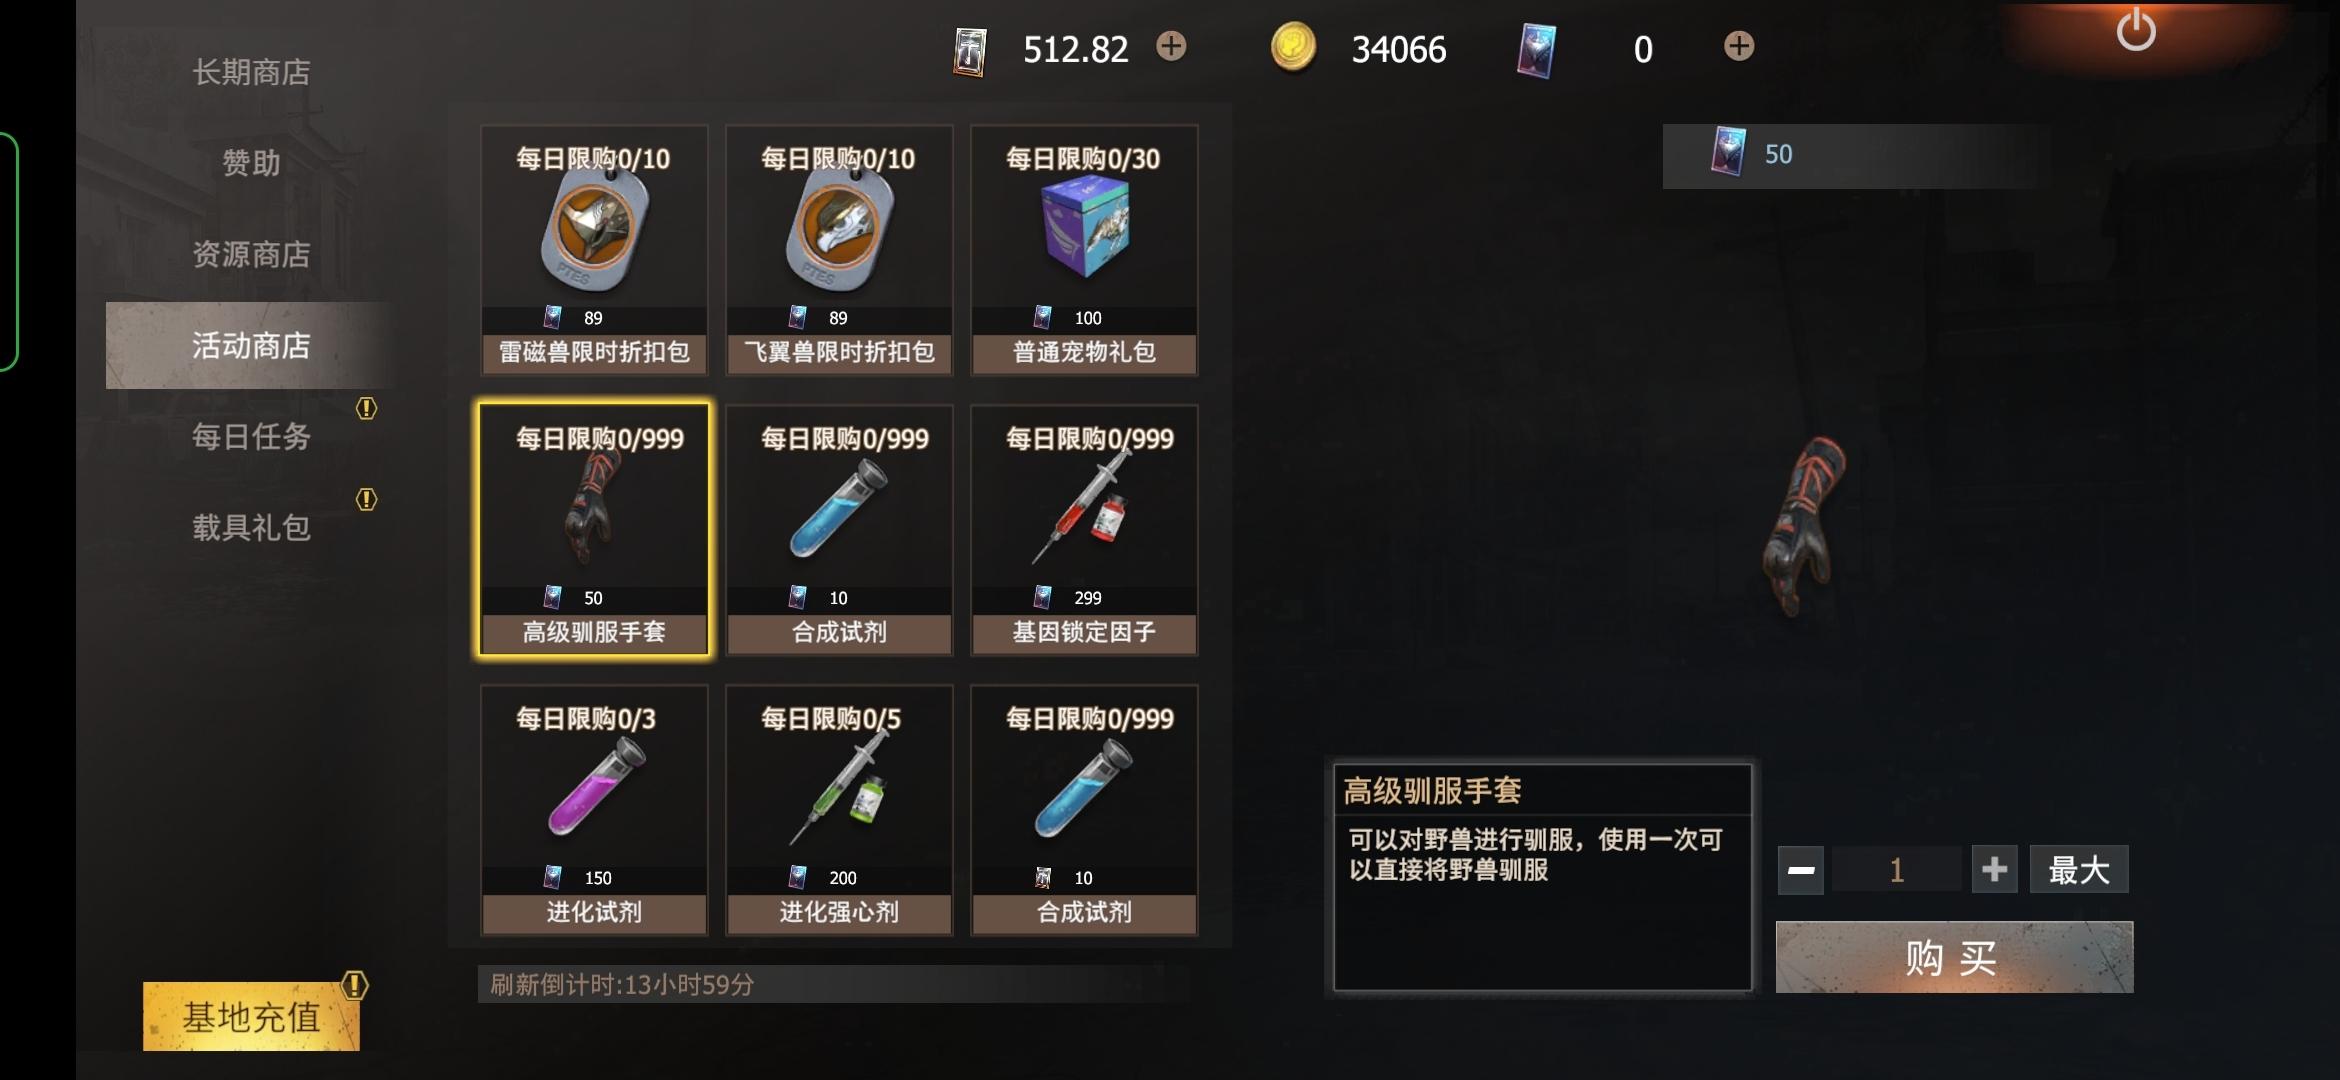Select the 飞翼兽限时折扣包 item
Image resolution: width=2340 pixels, height=1080 pixels.
[x=839, y=250]
